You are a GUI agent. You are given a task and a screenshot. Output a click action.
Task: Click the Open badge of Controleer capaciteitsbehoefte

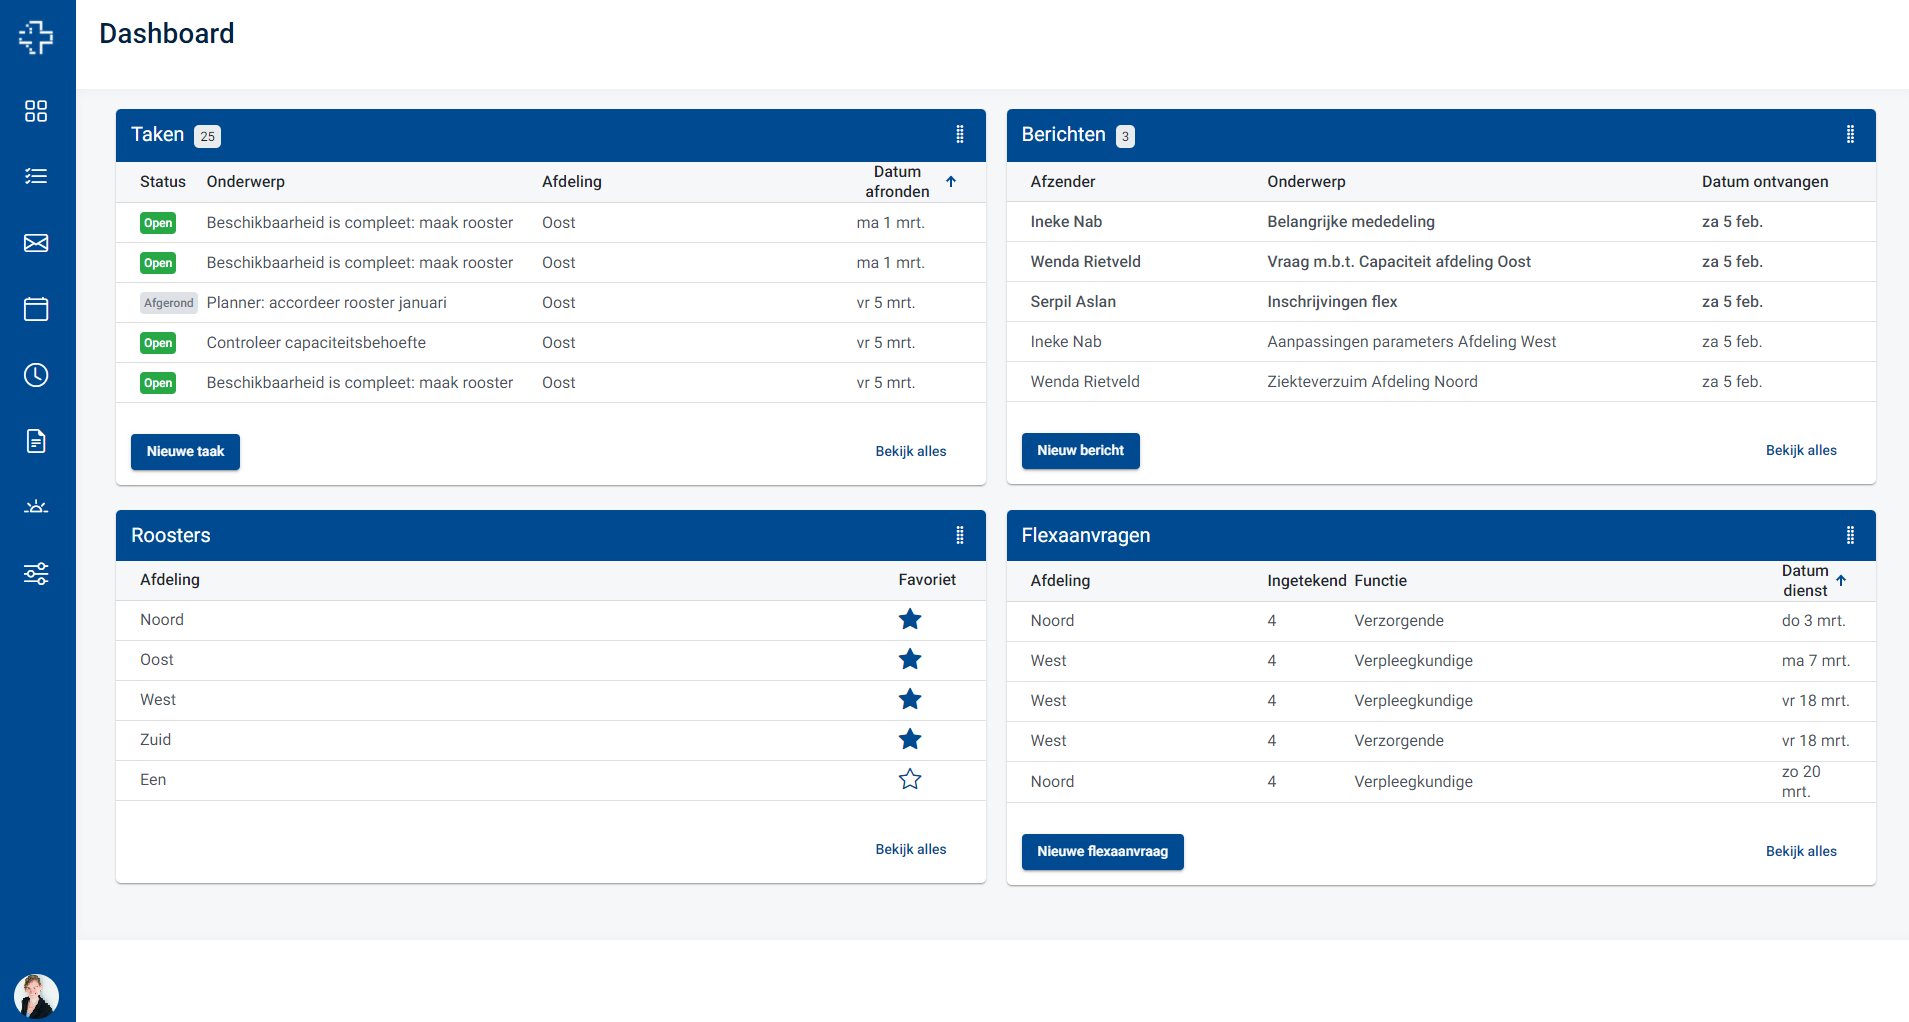pyautogui.click(x=158, y=343)
